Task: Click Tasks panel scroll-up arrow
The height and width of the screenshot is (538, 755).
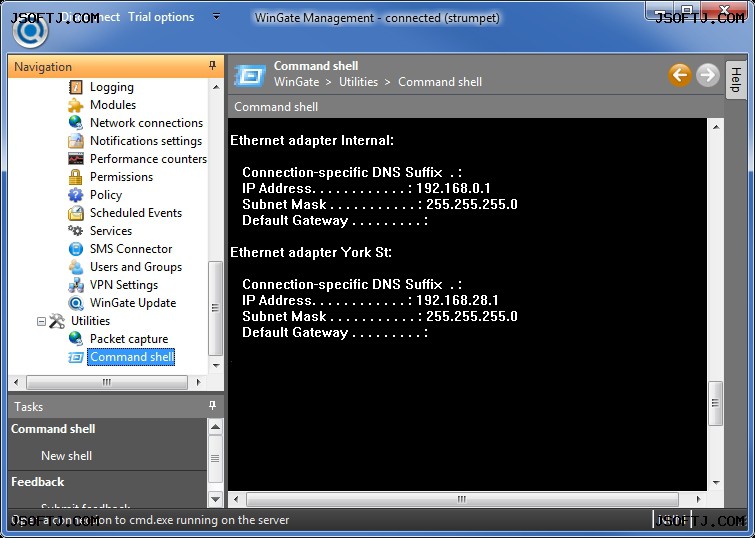Action: tap(215, 427)
